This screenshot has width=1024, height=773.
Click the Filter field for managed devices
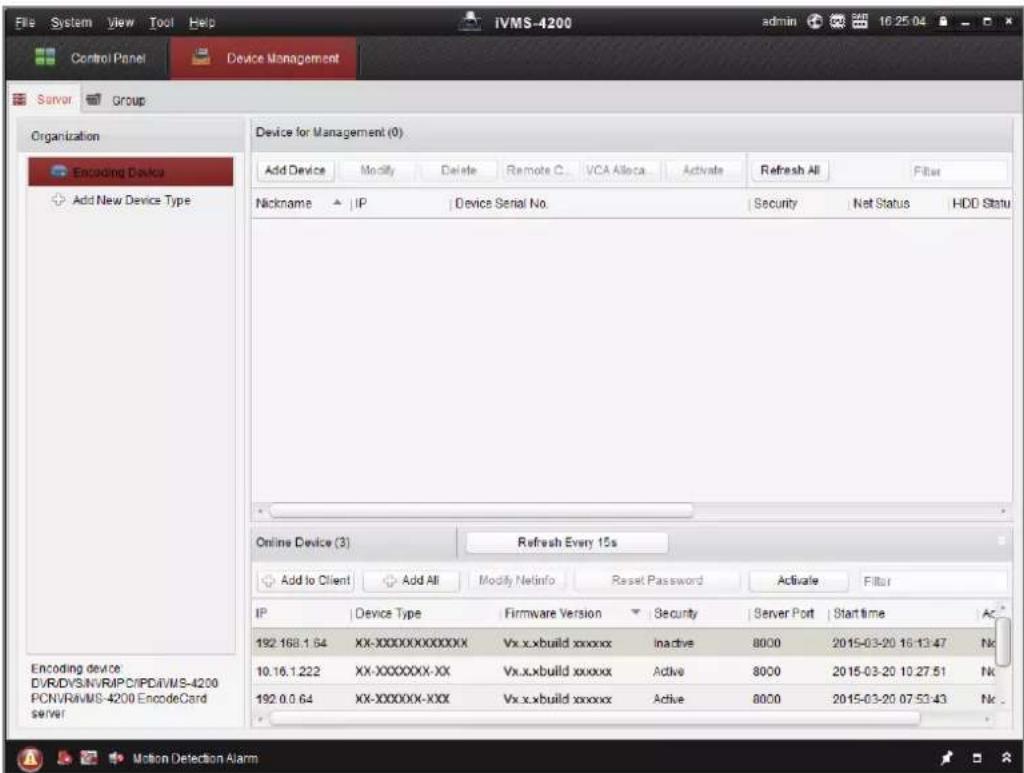(957, 172)
